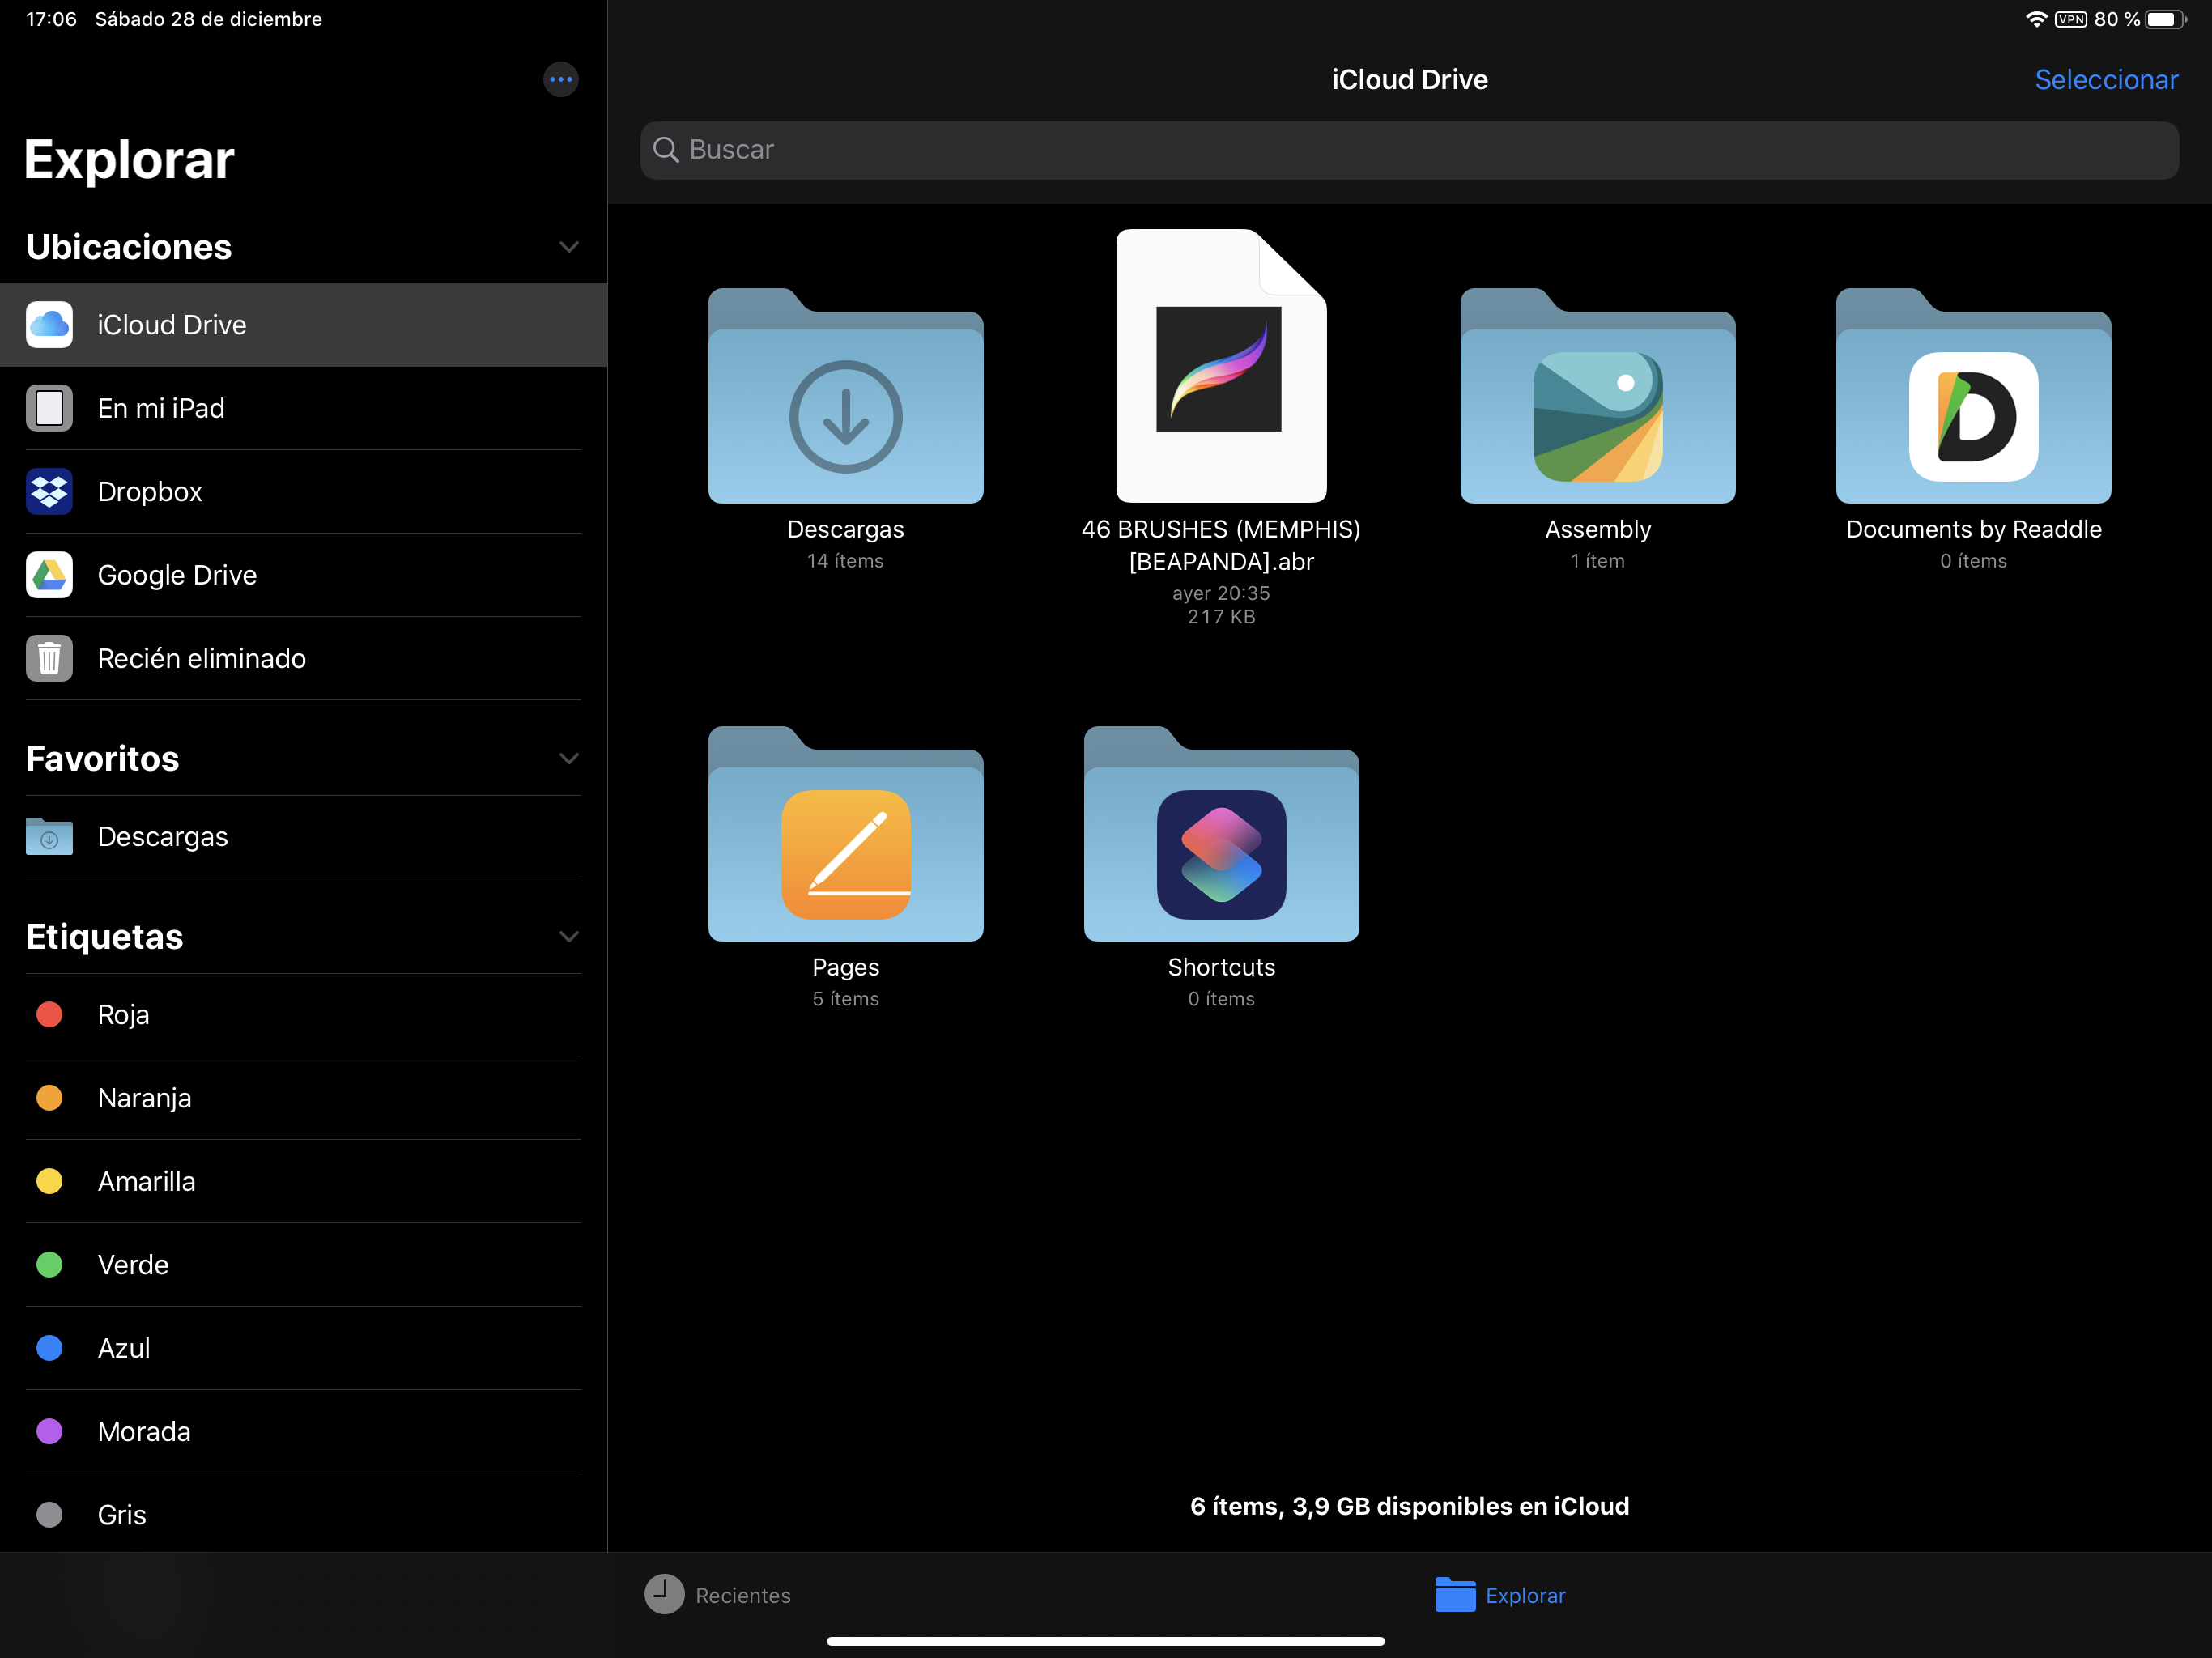Select iCloud Drive location
Viewport: 2212px width, 1658px height.
point(303,325)
